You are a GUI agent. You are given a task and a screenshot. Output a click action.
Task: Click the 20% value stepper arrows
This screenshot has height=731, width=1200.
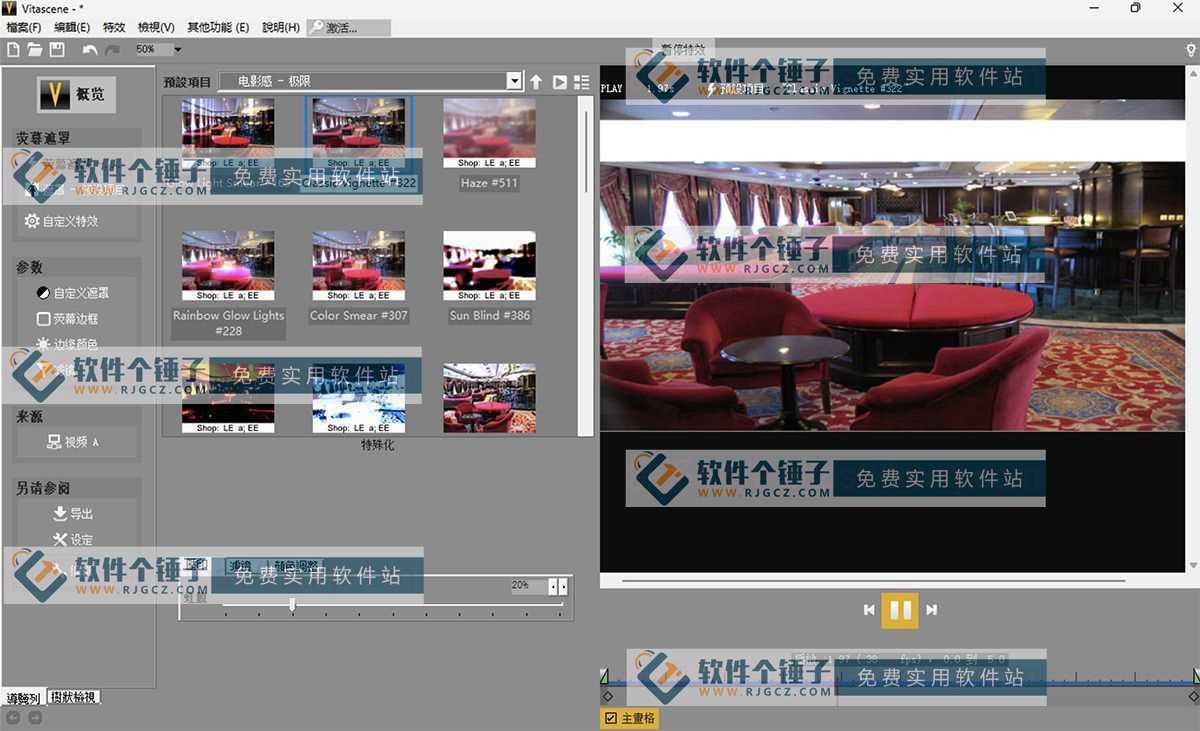[x=558, y=586]
